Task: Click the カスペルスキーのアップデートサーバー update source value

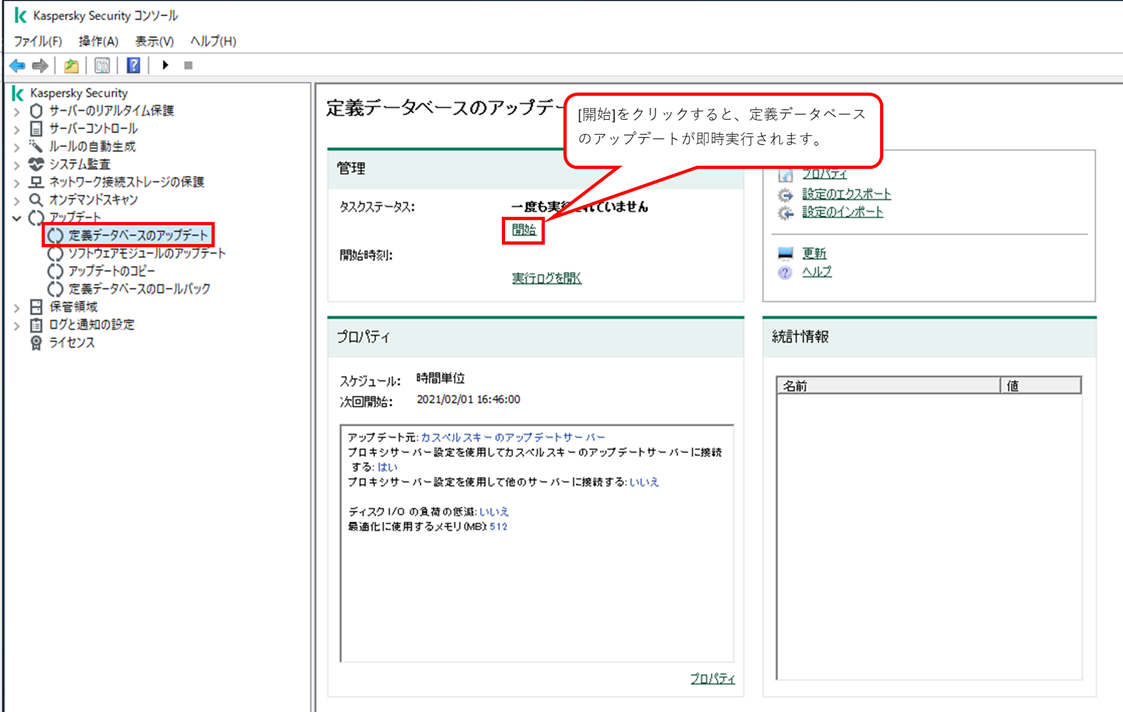Action: (513, 437)
